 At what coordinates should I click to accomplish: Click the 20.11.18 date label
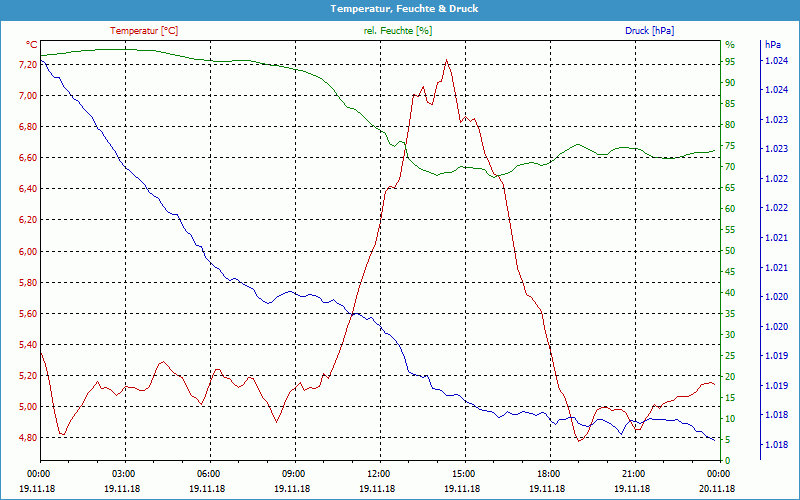point(717,486)
